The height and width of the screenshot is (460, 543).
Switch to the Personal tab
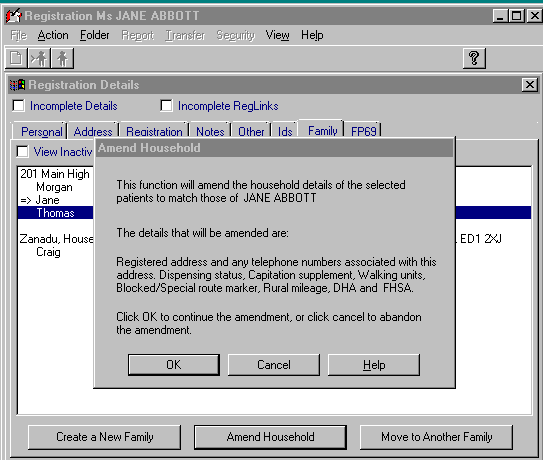click(x=41, y=132)
